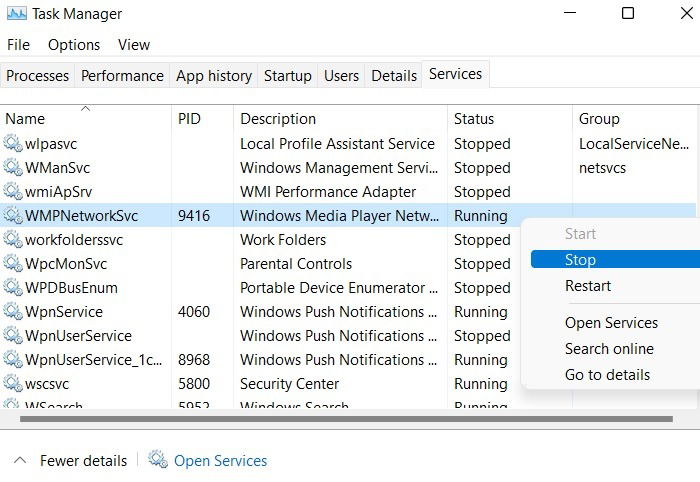Maximize the Task Manager window
Viewport: 700px width, 482px height.
(628, 13)
